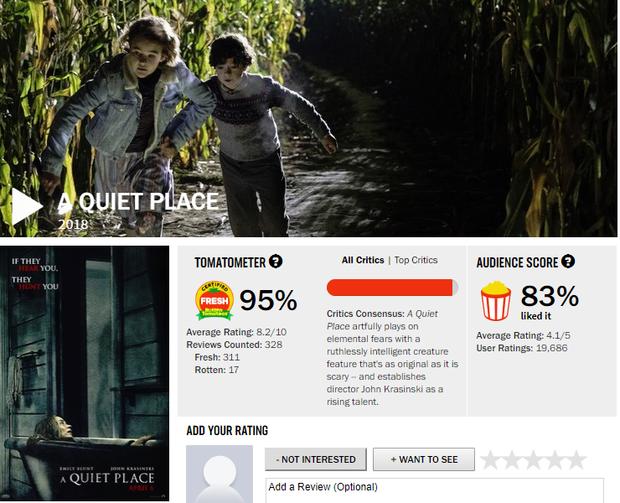Switch to the All Critics tab
Image resolution: width=620 pixels, height=503 pixels.
click(363, 260)
